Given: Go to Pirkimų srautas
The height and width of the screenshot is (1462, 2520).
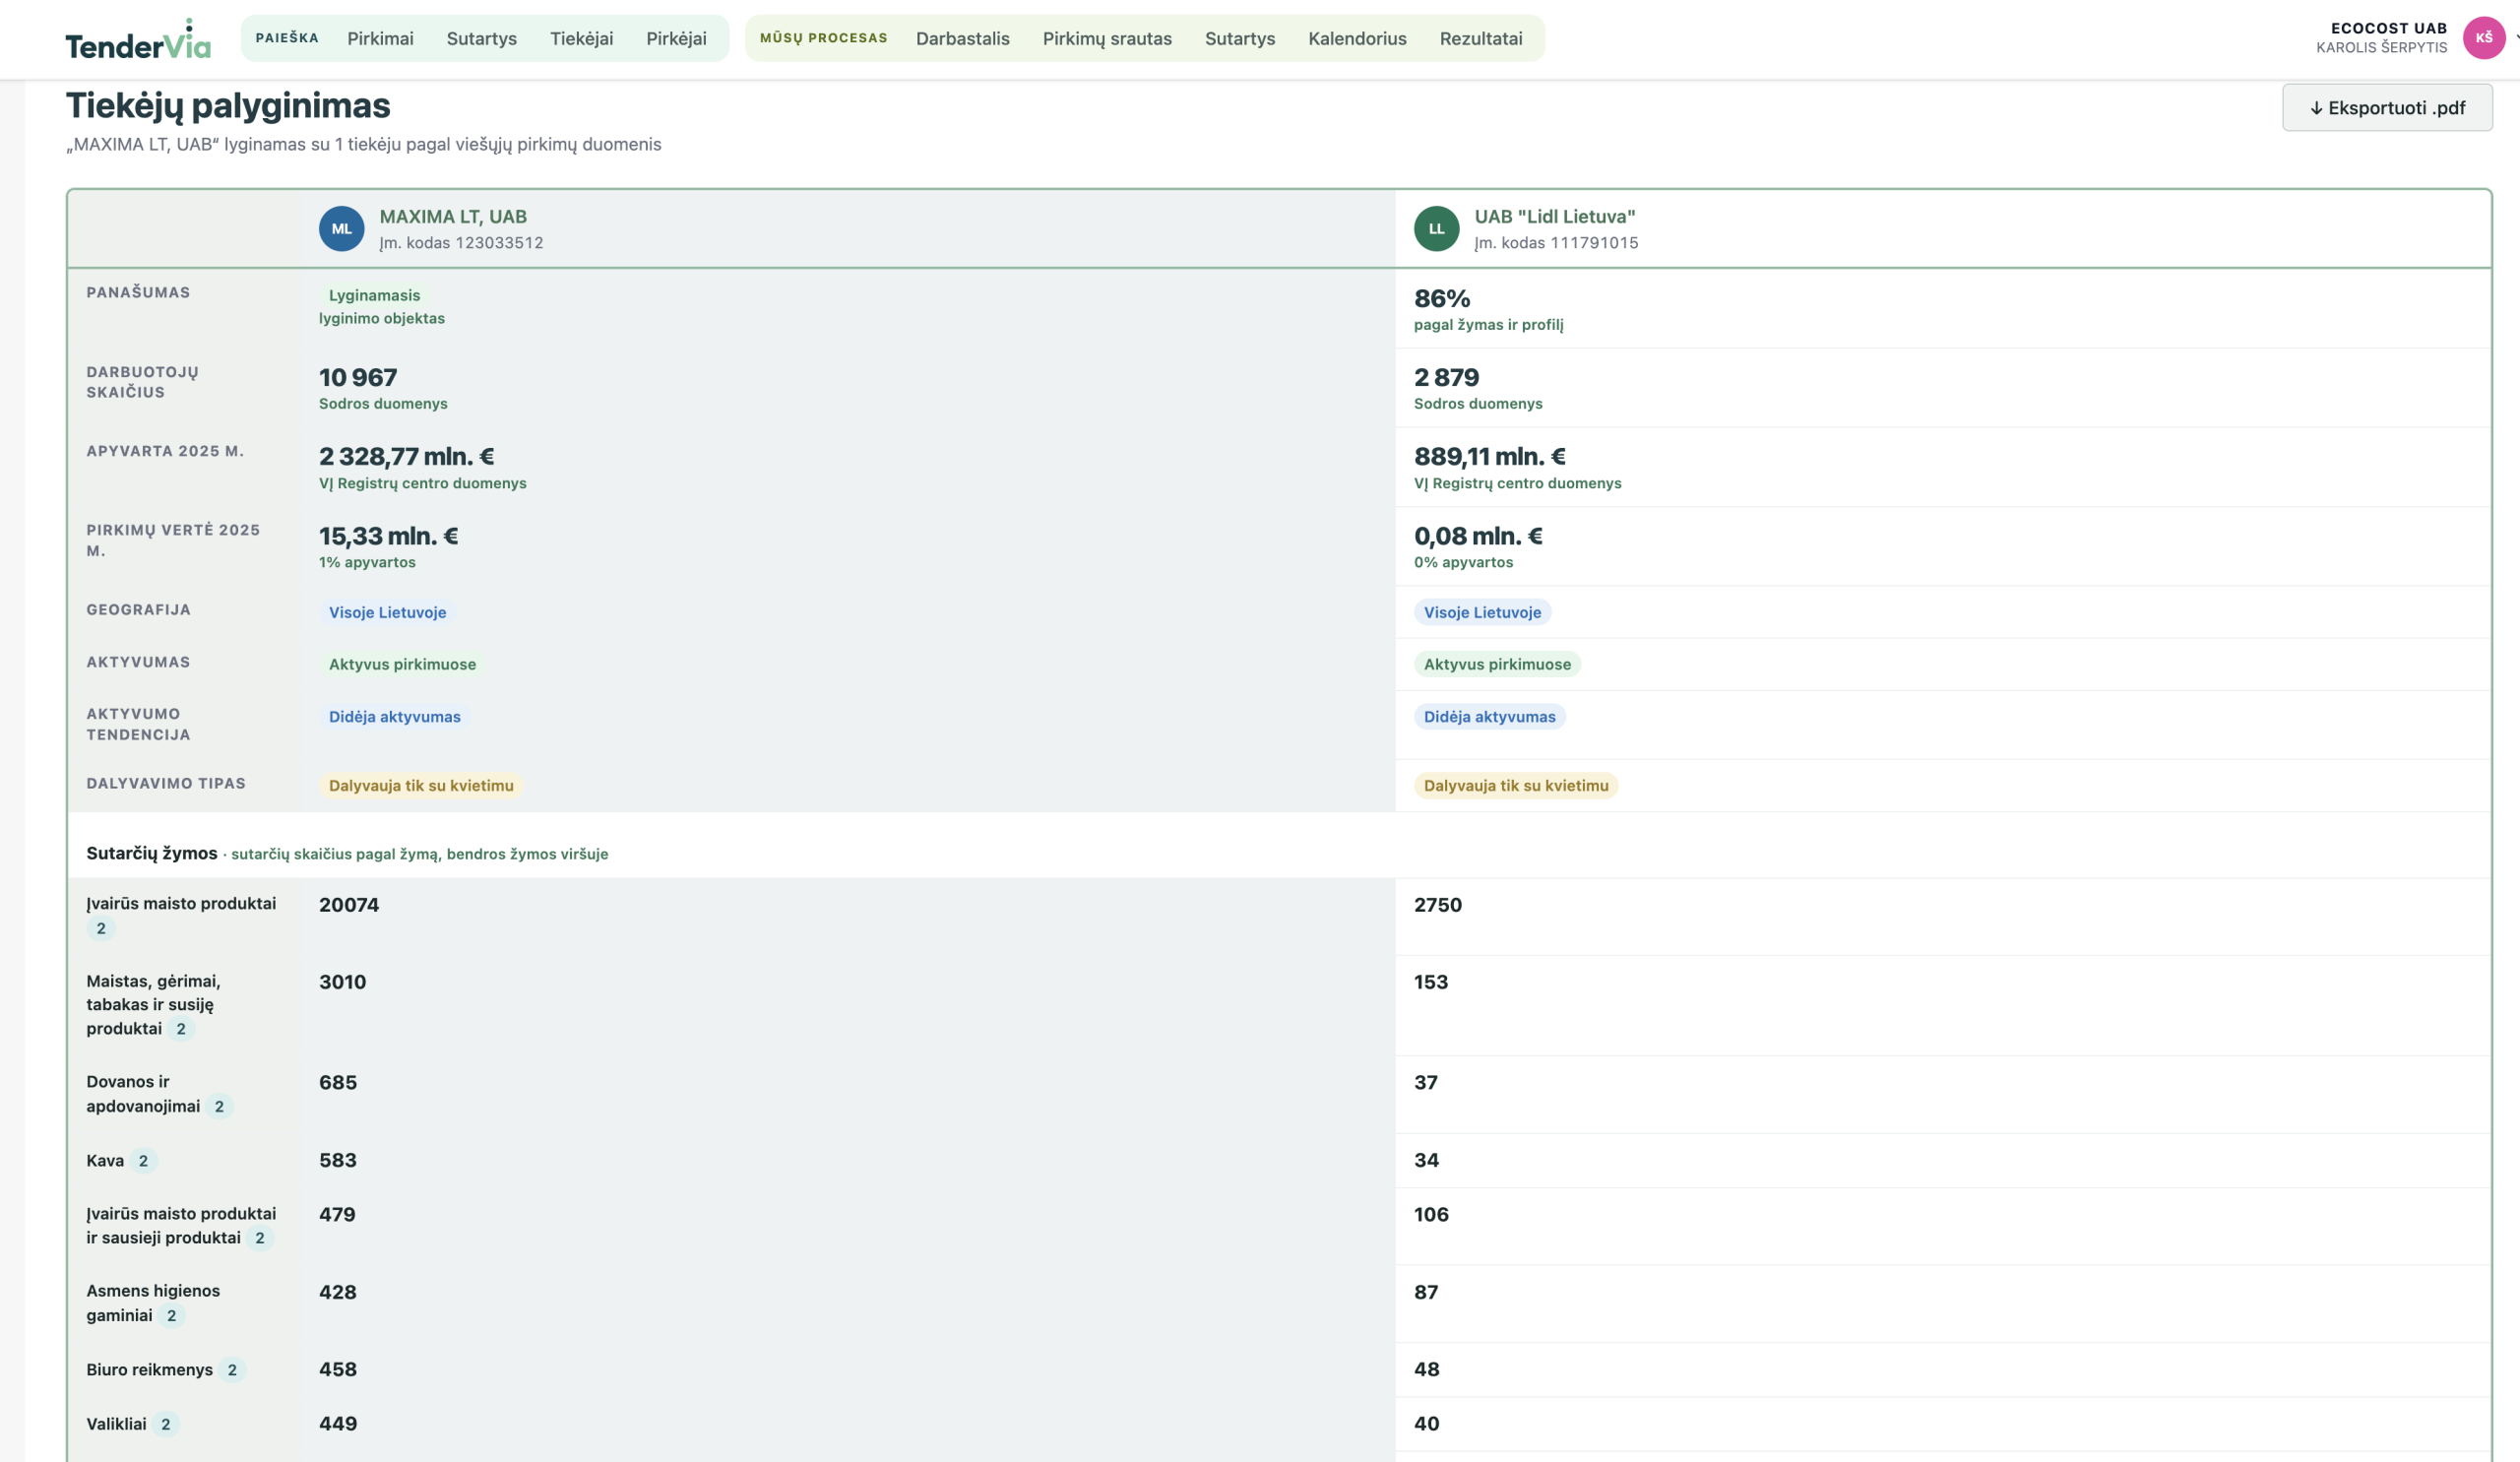Looking at the screenshot, I should point(1107,38).
